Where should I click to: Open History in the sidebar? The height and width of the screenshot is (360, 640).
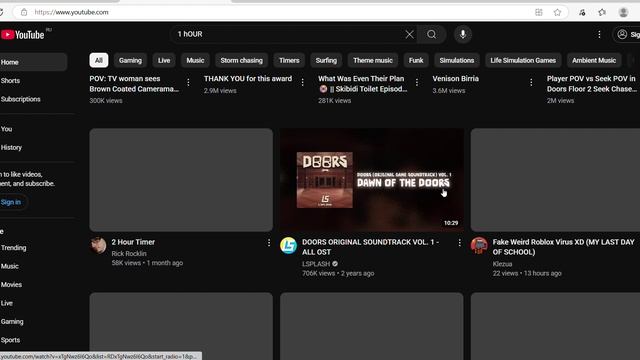click(x=33, y=147)
